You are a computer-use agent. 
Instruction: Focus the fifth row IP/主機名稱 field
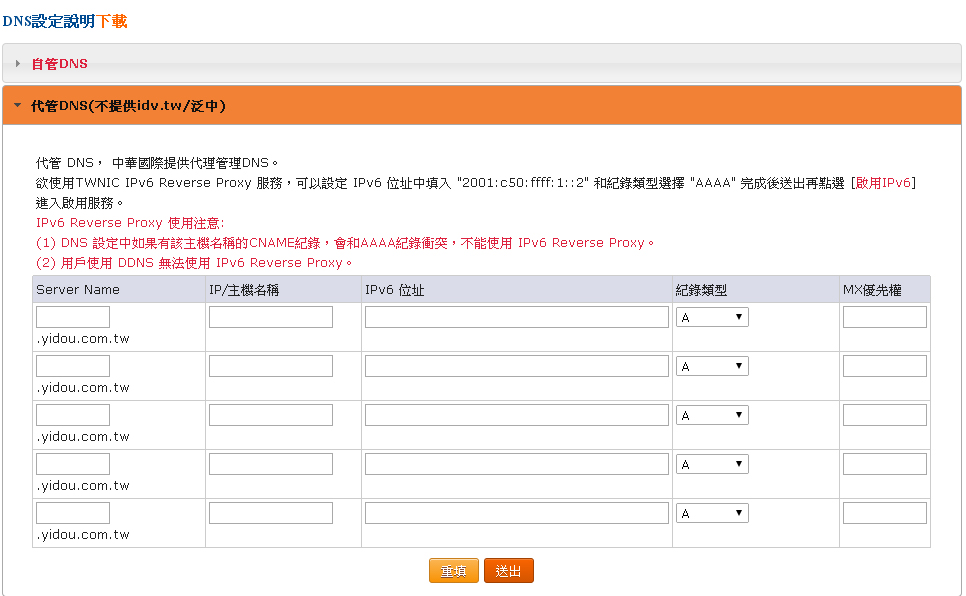(x=270, y=513)
